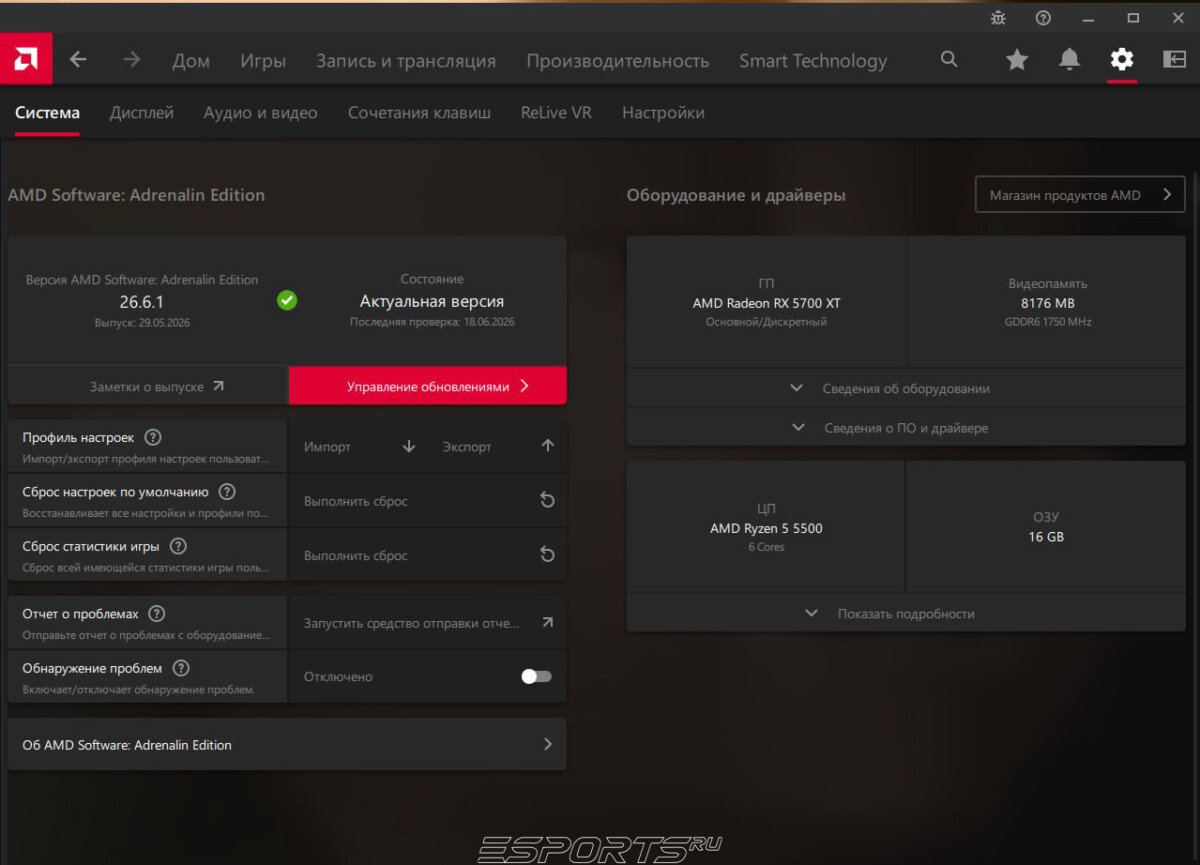Viewport: 1200px width, 865px height.
Task: Click AMD Radeon RX 5700 XT text
Action: coord(766,303)
